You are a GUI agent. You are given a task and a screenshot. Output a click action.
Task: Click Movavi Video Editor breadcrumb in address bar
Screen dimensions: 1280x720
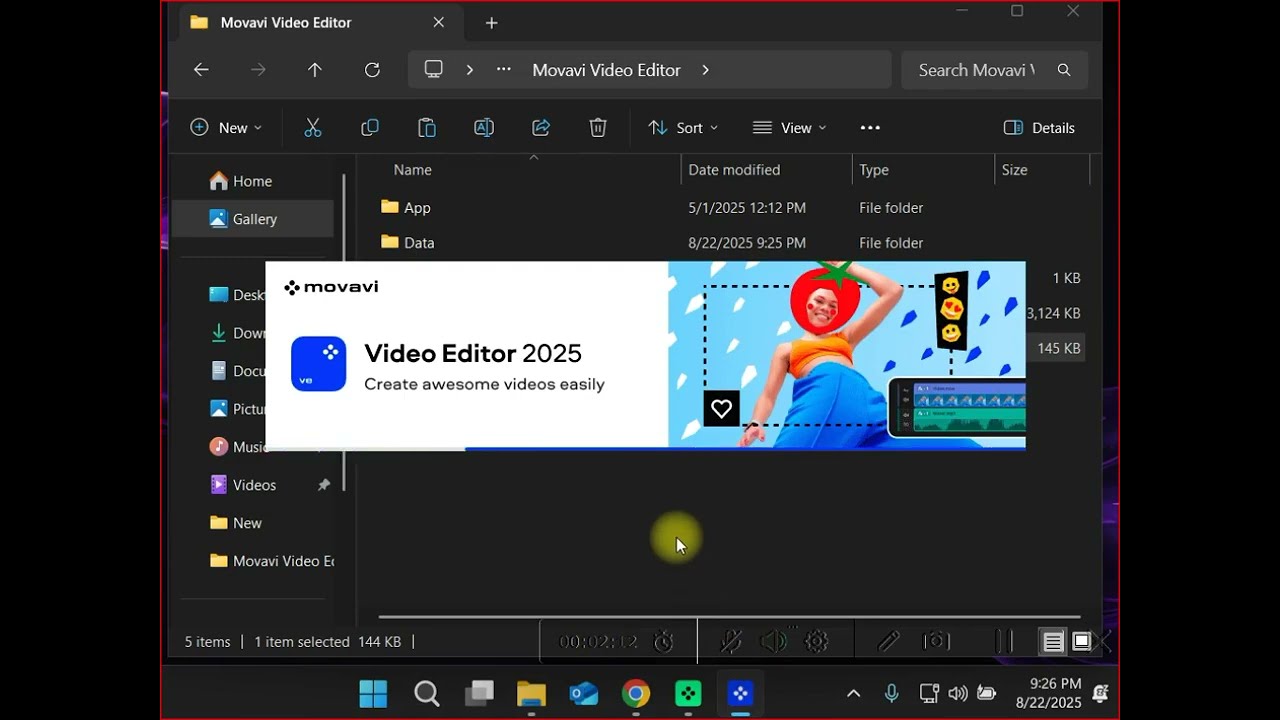606,70
